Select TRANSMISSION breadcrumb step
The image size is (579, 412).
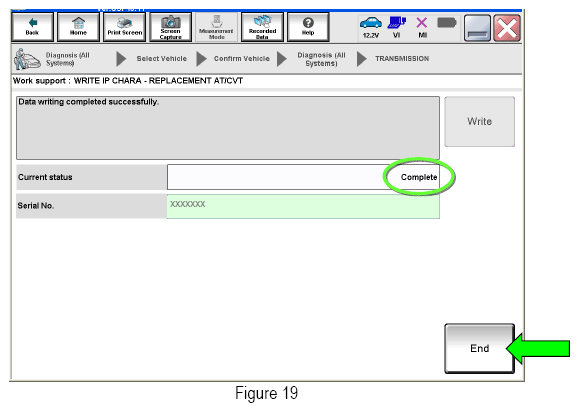coord(402,59)
